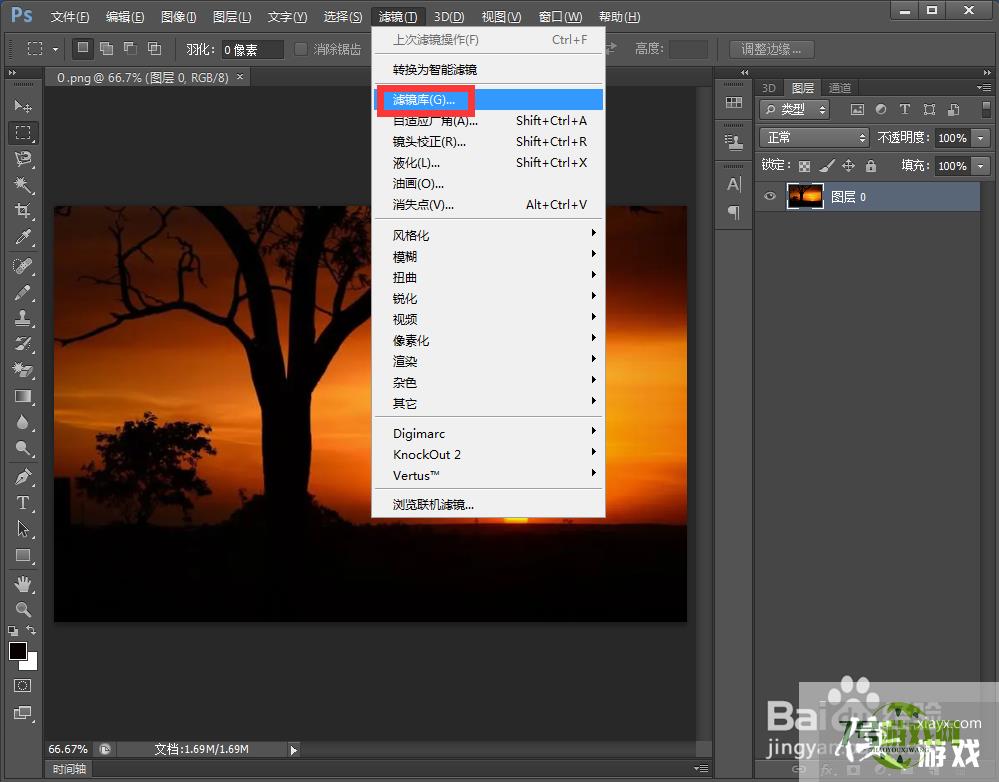Toggle lock all padlock icon

pos(871,166)
